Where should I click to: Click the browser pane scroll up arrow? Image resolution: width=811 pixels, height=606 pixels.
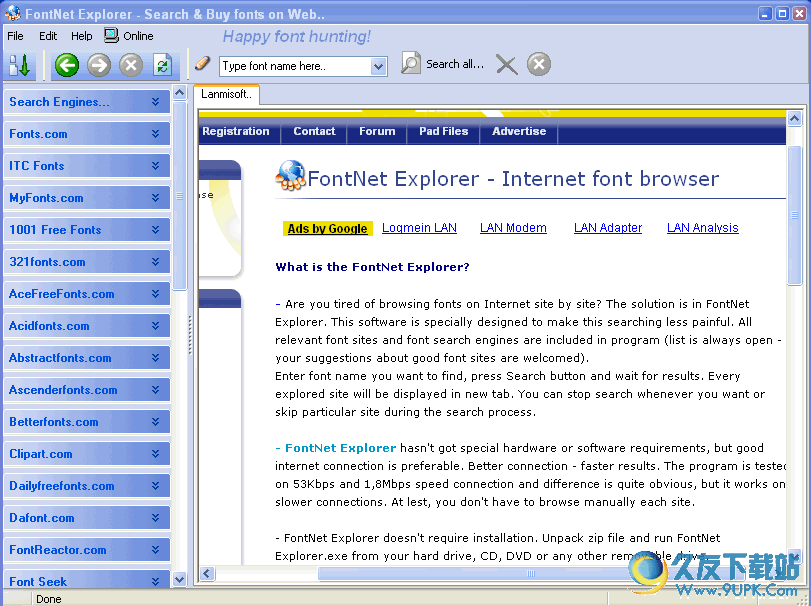(794, 119)
